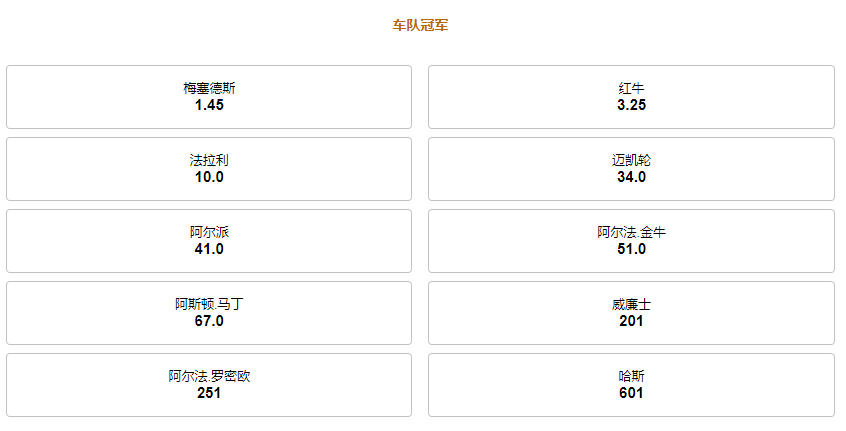Click the 1.45 odds value
Viewport: 846px width, 431px height.
pyautogui.click(x=209, y=105)
